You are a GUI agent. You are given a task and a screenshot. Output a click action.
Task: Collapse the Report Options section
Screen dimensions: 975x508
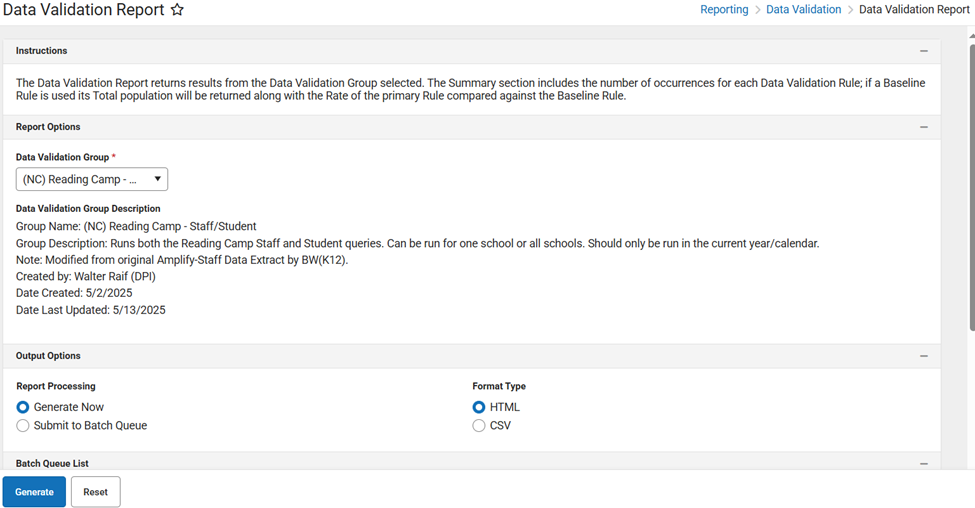923,128
